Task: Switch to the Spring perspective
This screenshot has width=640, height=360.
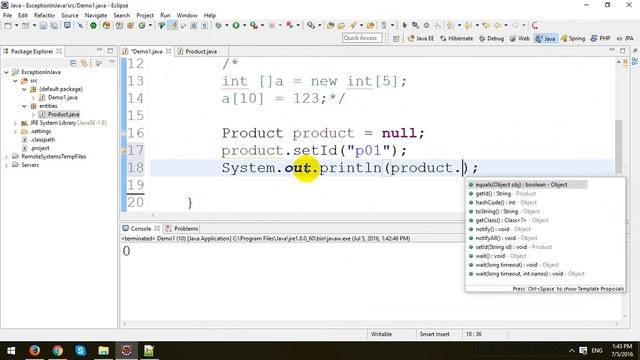Action: [573, 38]
